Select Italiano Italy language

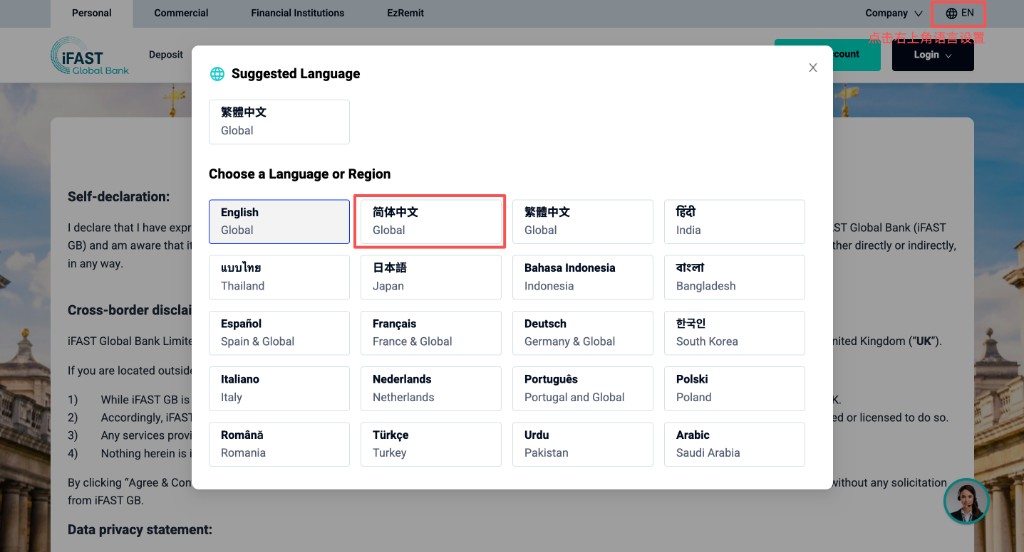279,389
